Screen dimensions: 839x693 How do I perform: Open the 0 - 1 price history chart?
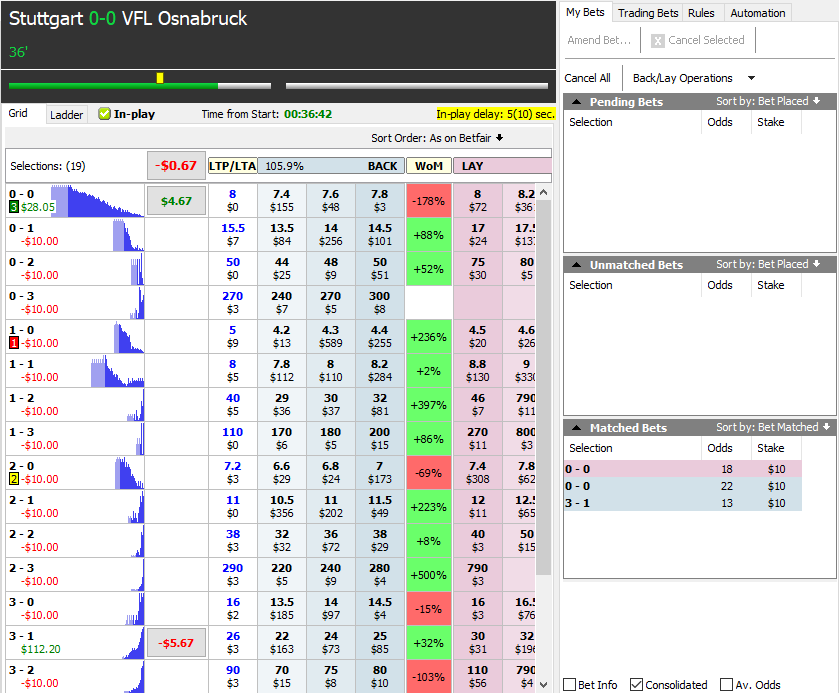pos(128,235)
